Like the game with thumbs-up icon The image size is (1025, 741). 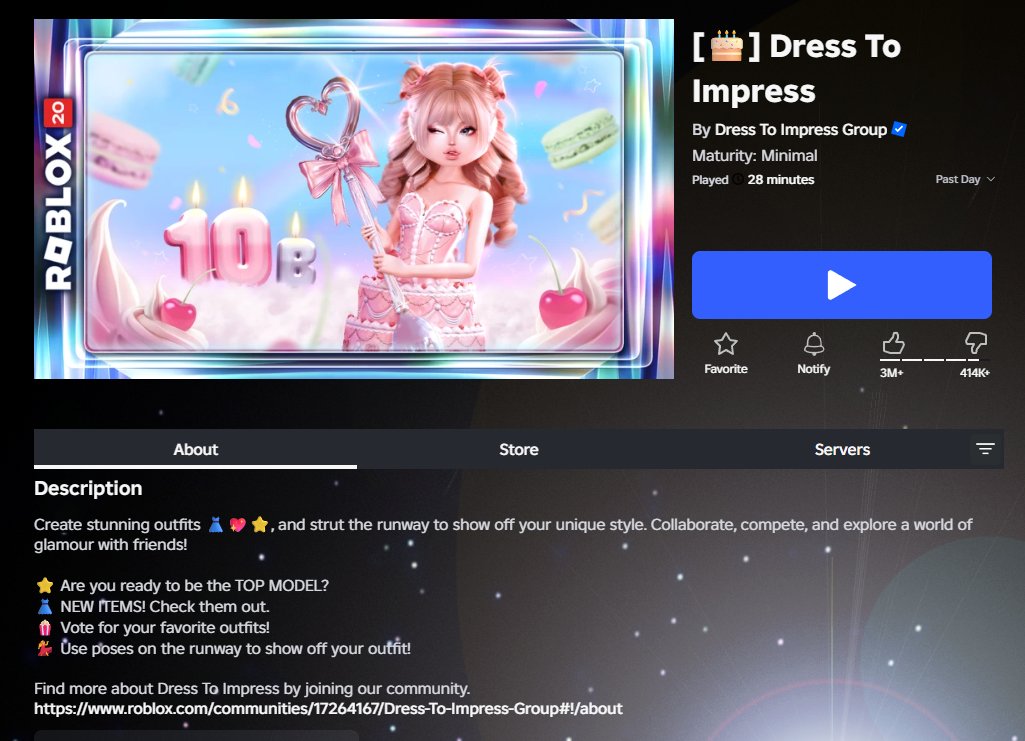(x=893, y=343)
